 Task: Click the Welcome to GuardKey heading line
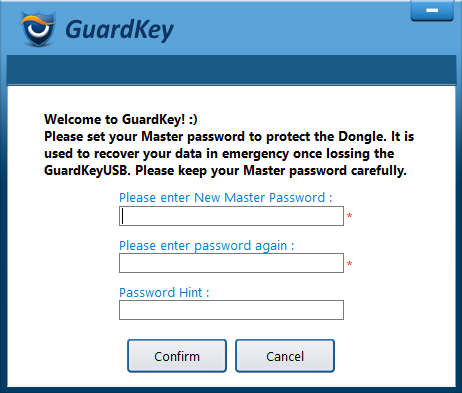pos(121,119)
